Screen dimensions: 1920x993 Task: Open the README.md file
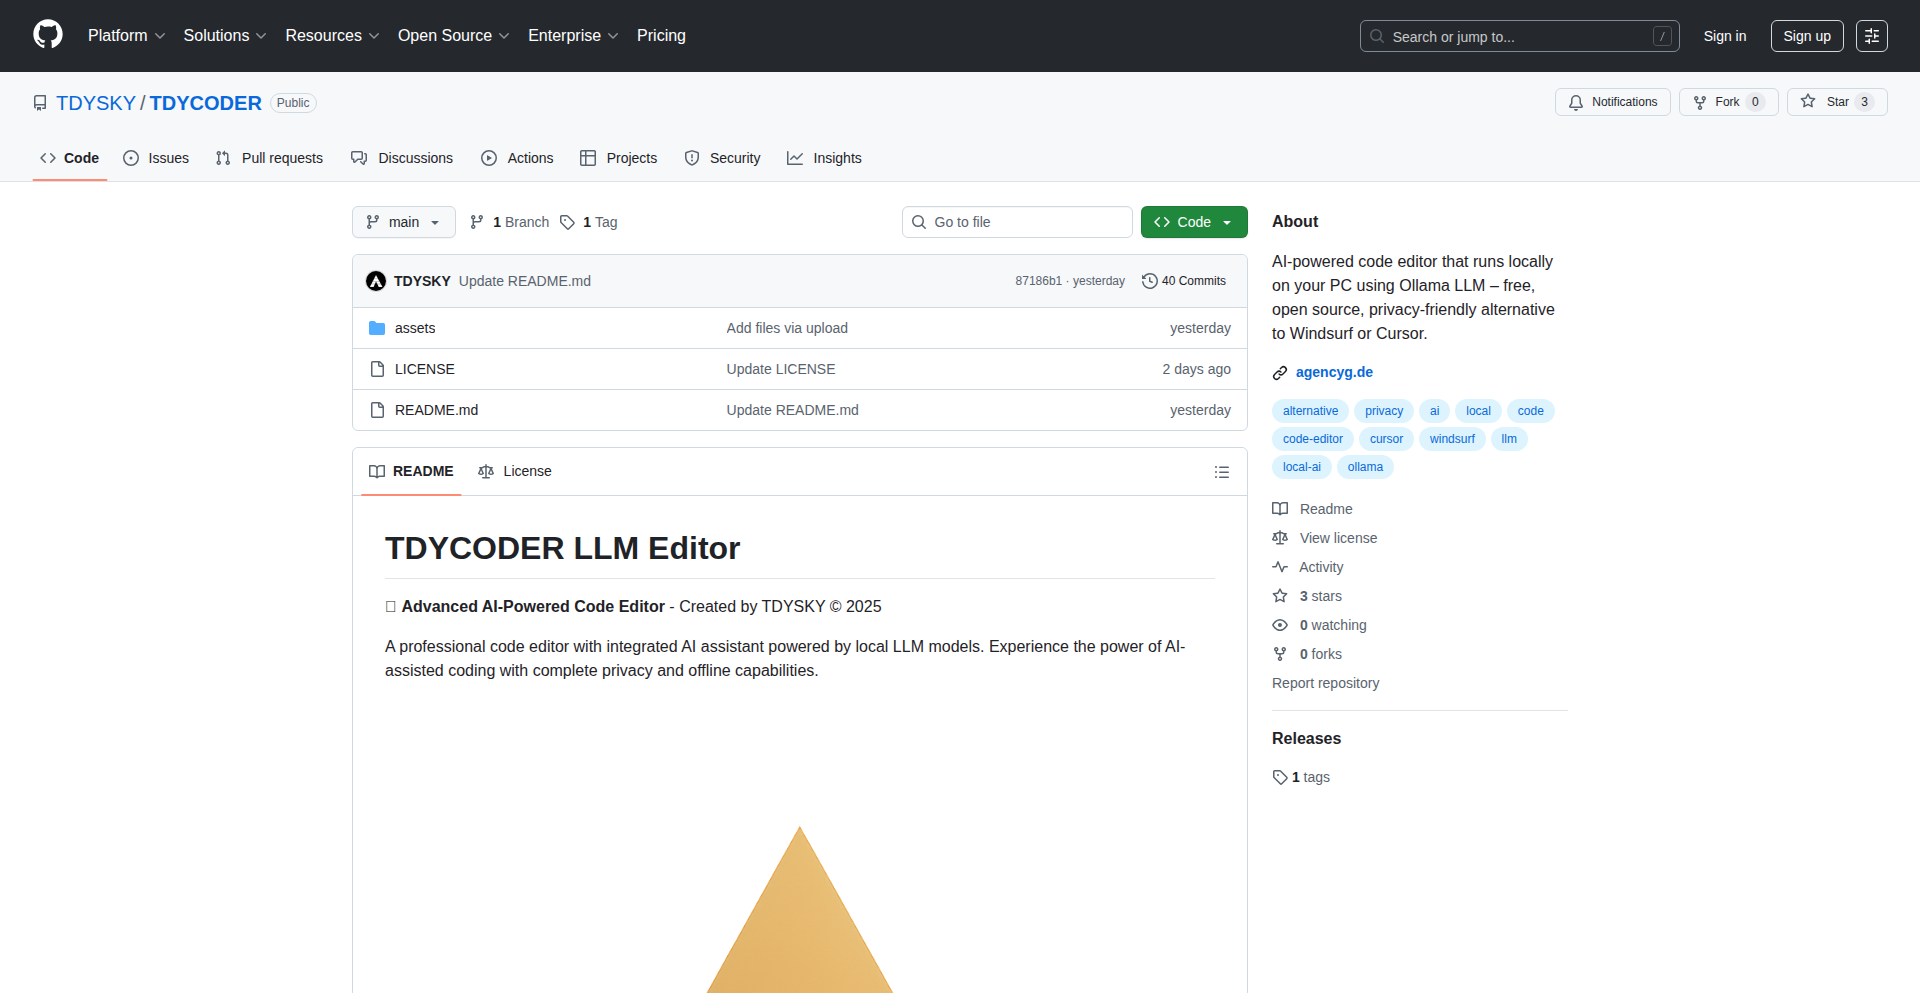pos(436,410)
